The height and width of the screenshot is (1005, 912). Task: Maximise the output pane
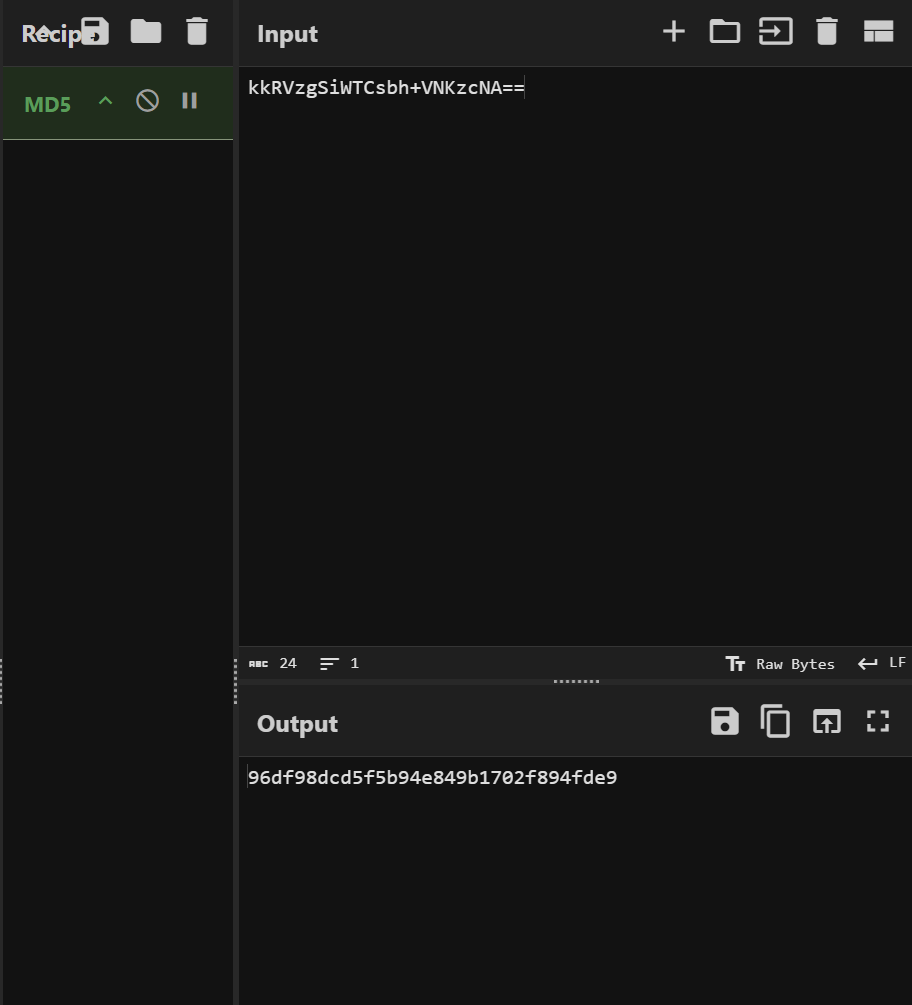877,721
